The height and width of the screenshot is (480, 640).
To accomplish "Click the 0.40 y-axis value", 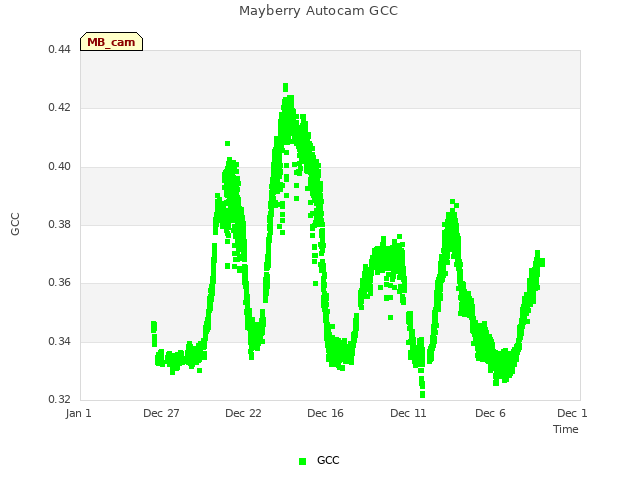I will pos(59,167).
